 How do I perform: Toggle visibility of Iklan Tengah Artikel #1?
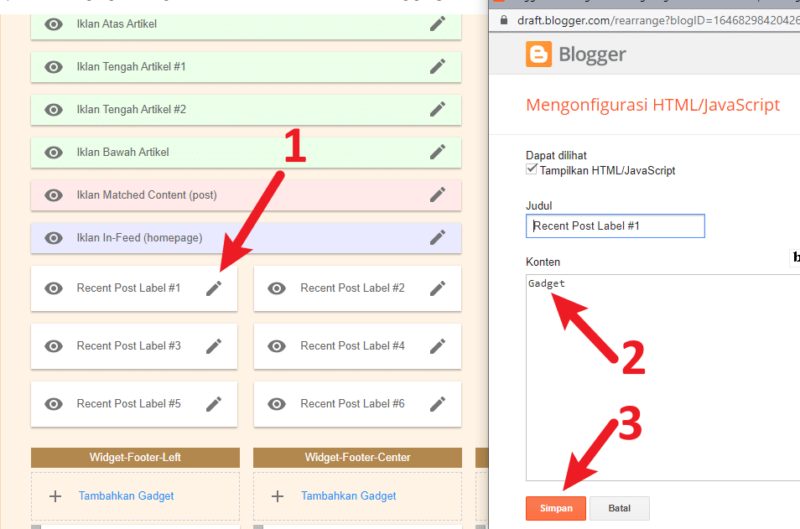54,67
